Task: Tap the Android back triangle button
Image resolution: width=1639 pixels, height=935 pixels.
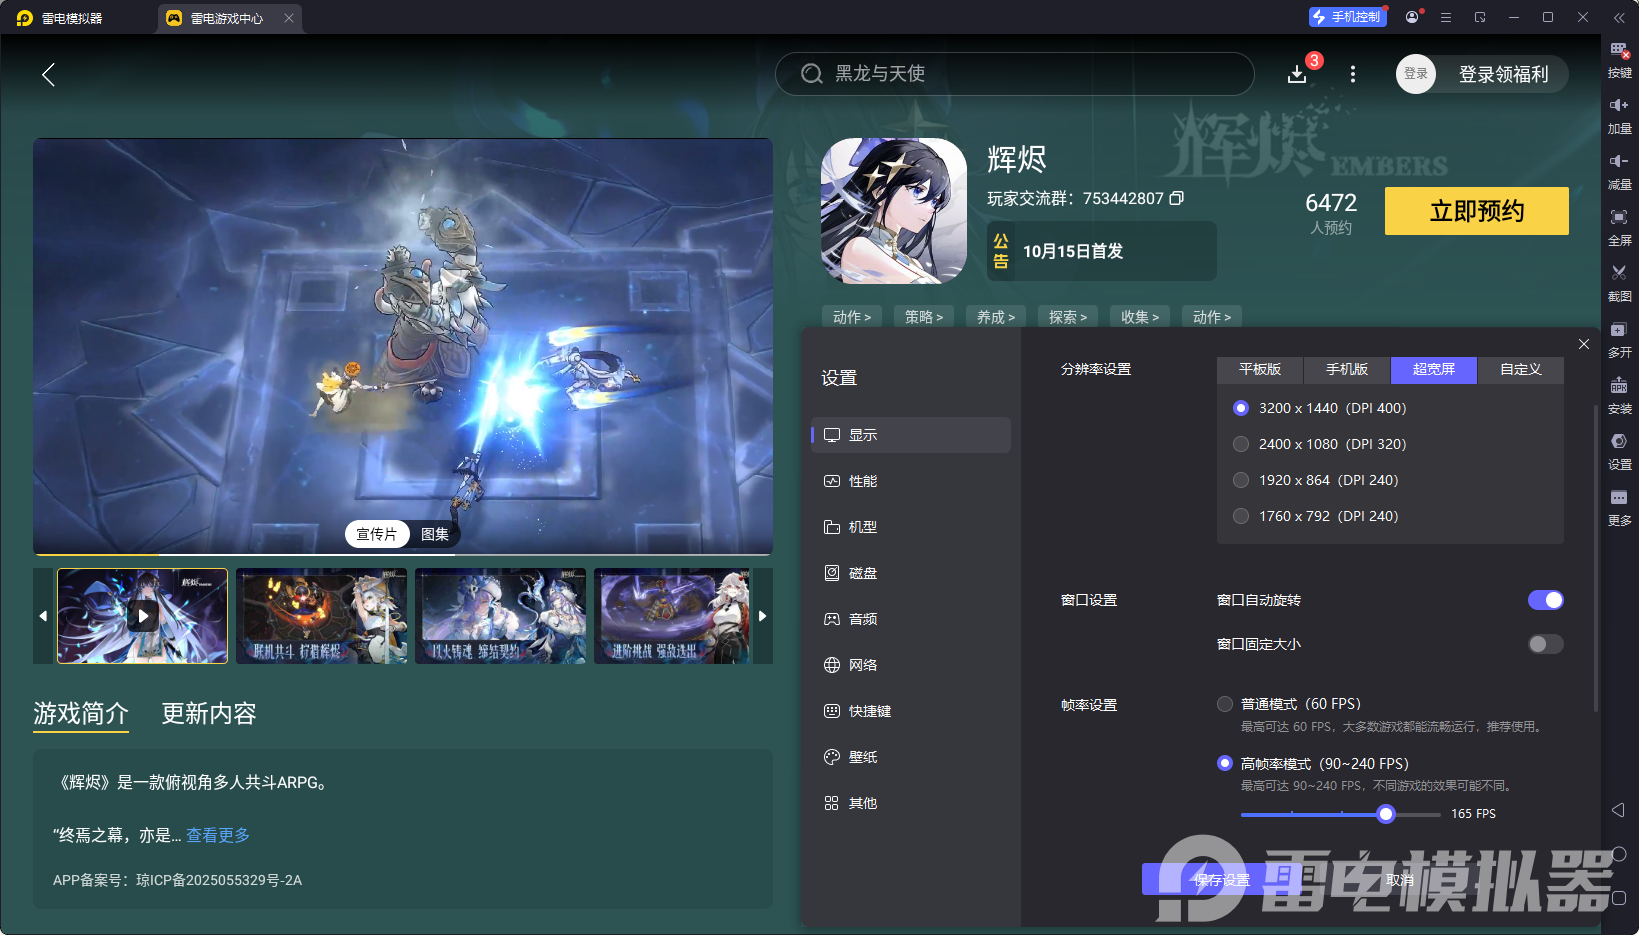Action: coord(1618,810)
